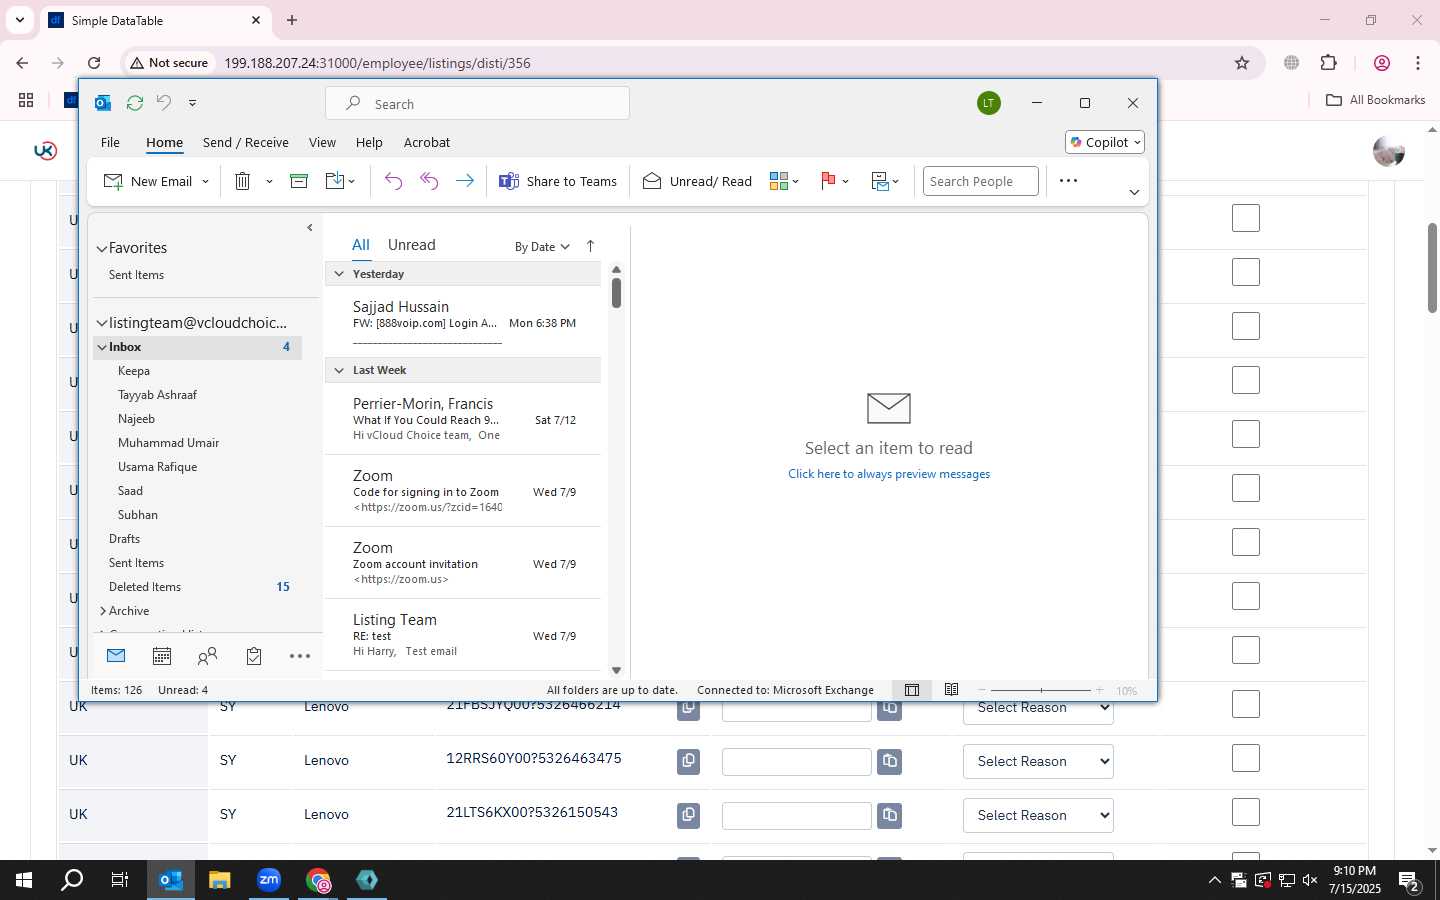Collapse the Last Week message group

339,370
